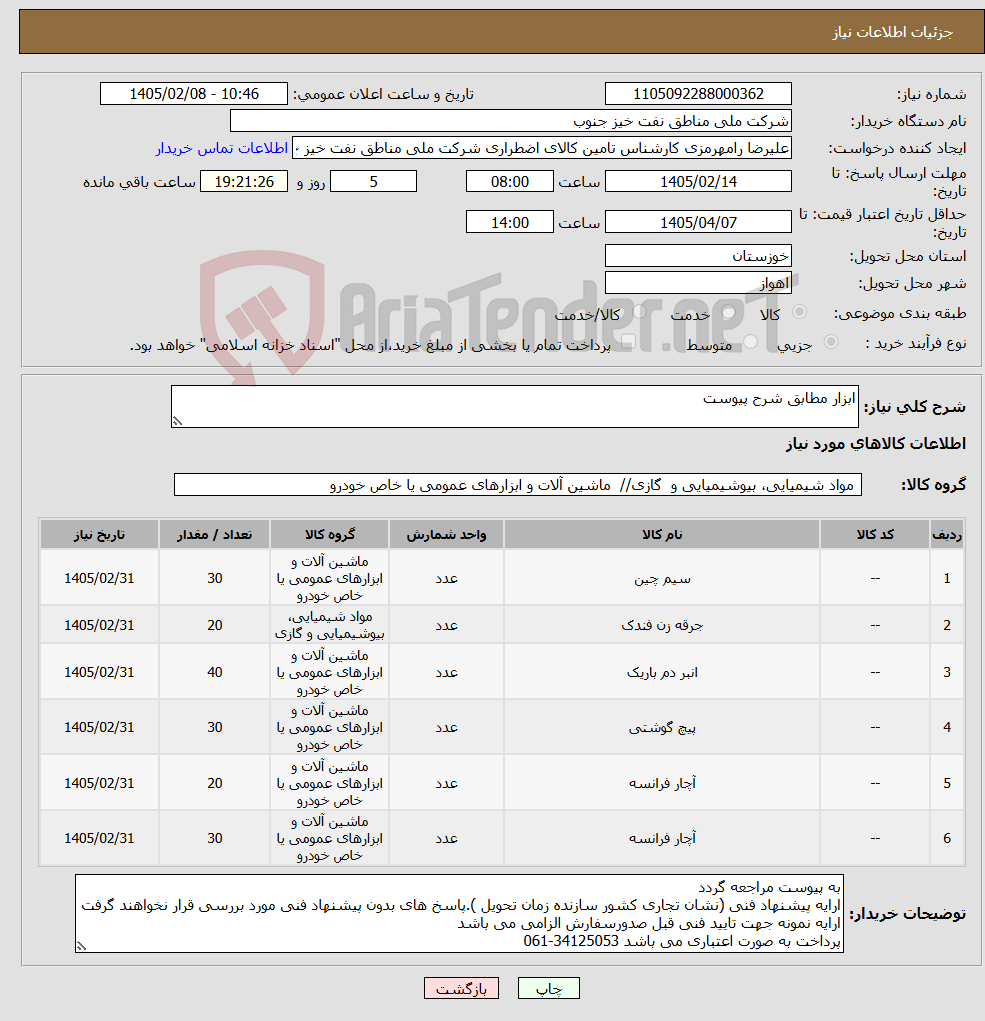Click the گروه کالا table column header
The image size is (985, 1021).
(329, 535)
